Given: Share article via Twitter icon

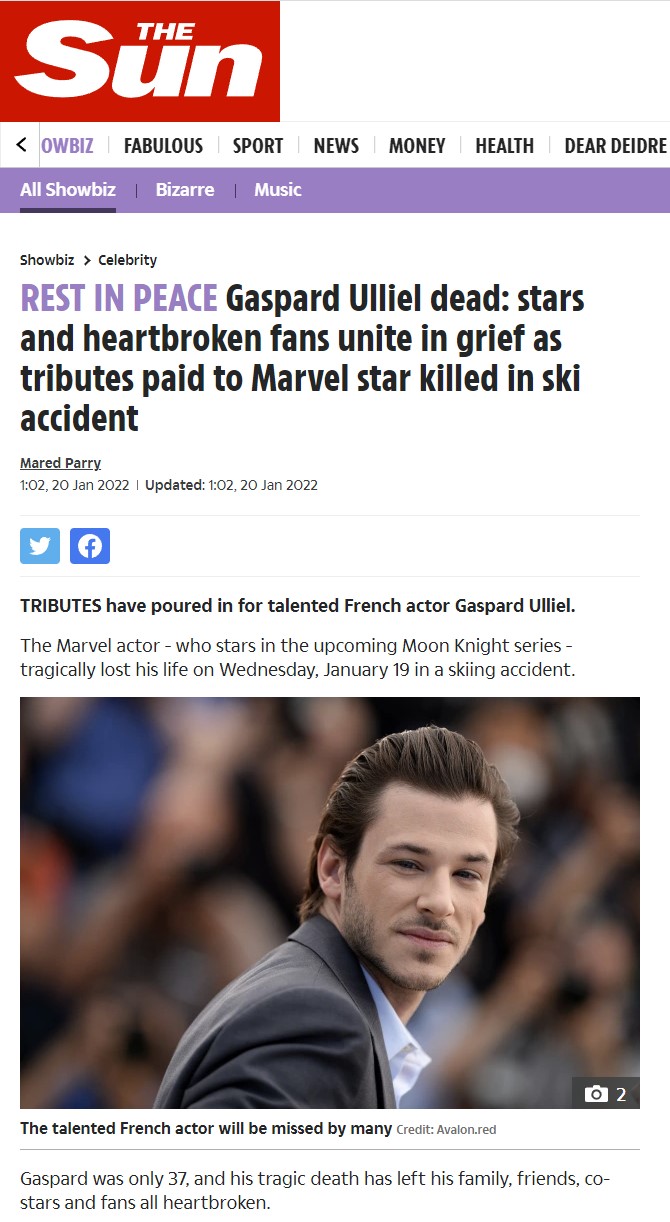Looking at the screenshot, I should 40,546.
